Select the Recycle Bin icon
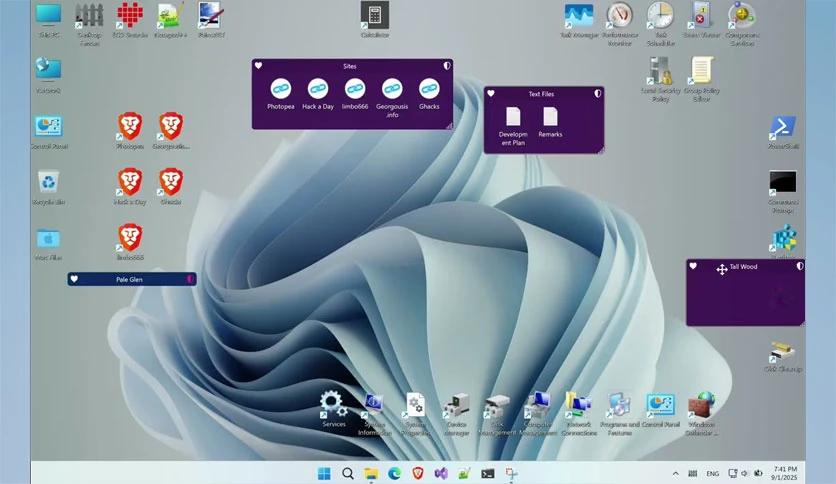836x484 pixels. point(49,188)
